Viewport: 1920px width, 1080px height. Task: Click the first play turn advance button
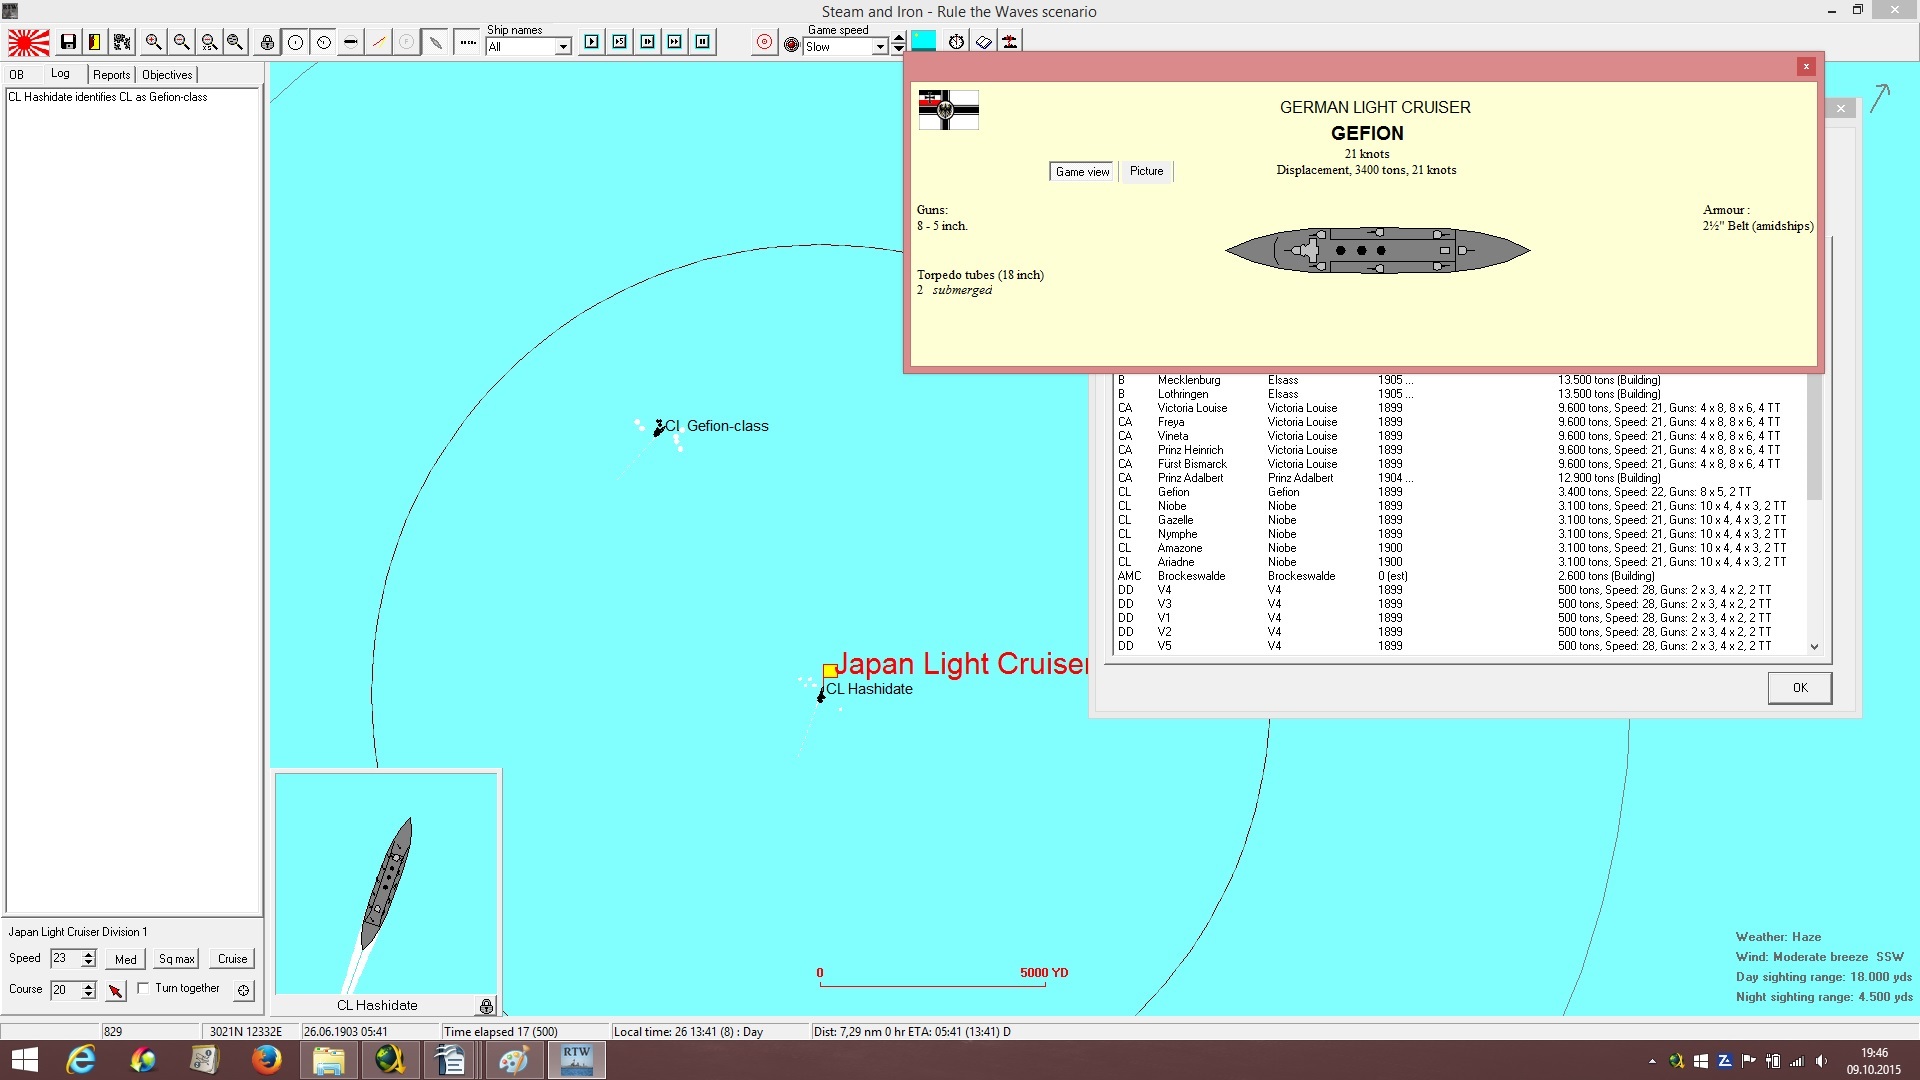coord(592,42)
